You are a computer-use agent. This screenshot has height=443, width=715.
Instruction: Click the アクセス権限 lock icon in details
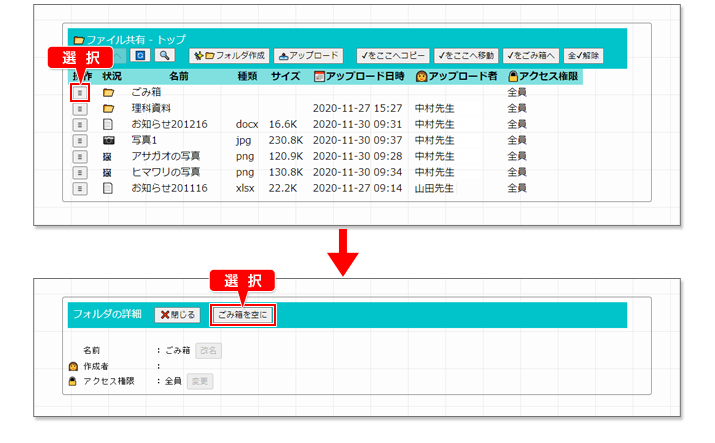(73, 381)
